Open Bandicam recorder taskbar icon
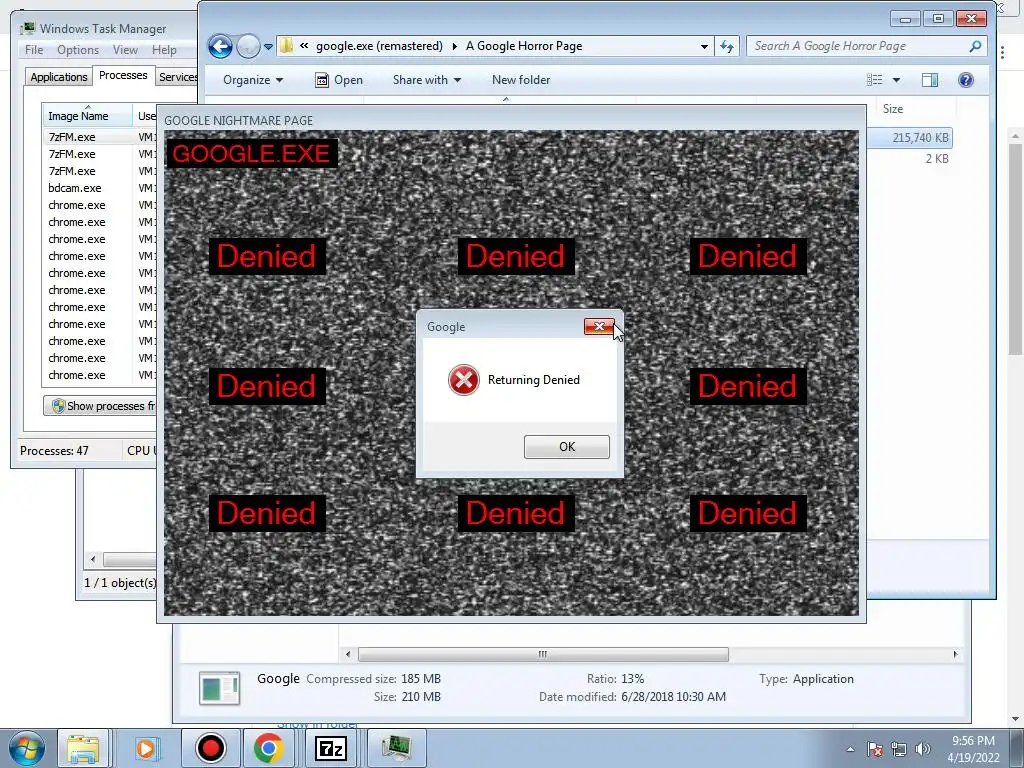This screenshot has height=768, width=1024. pyautogui.click(x=210, y=748)
